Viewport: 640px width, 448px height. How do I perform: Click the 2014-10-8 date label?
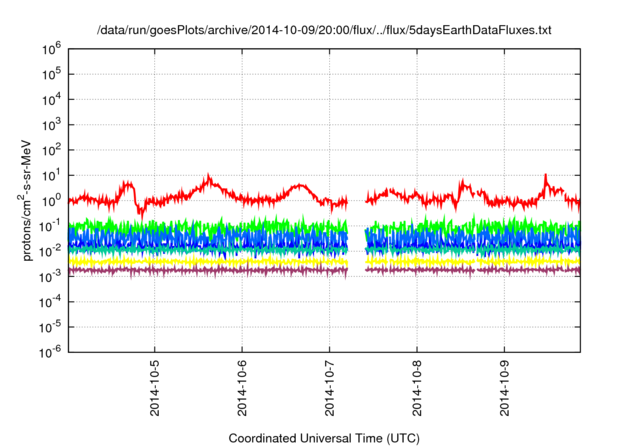click(417, 388)
